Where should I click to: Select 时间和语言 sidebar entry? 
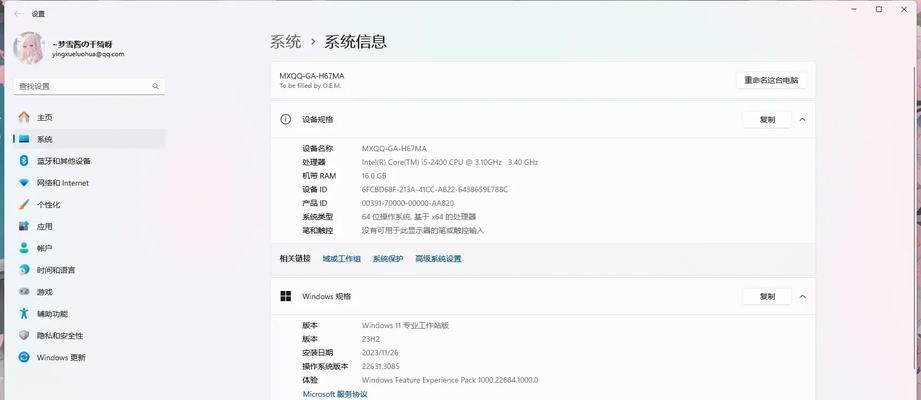coord(89,270)
